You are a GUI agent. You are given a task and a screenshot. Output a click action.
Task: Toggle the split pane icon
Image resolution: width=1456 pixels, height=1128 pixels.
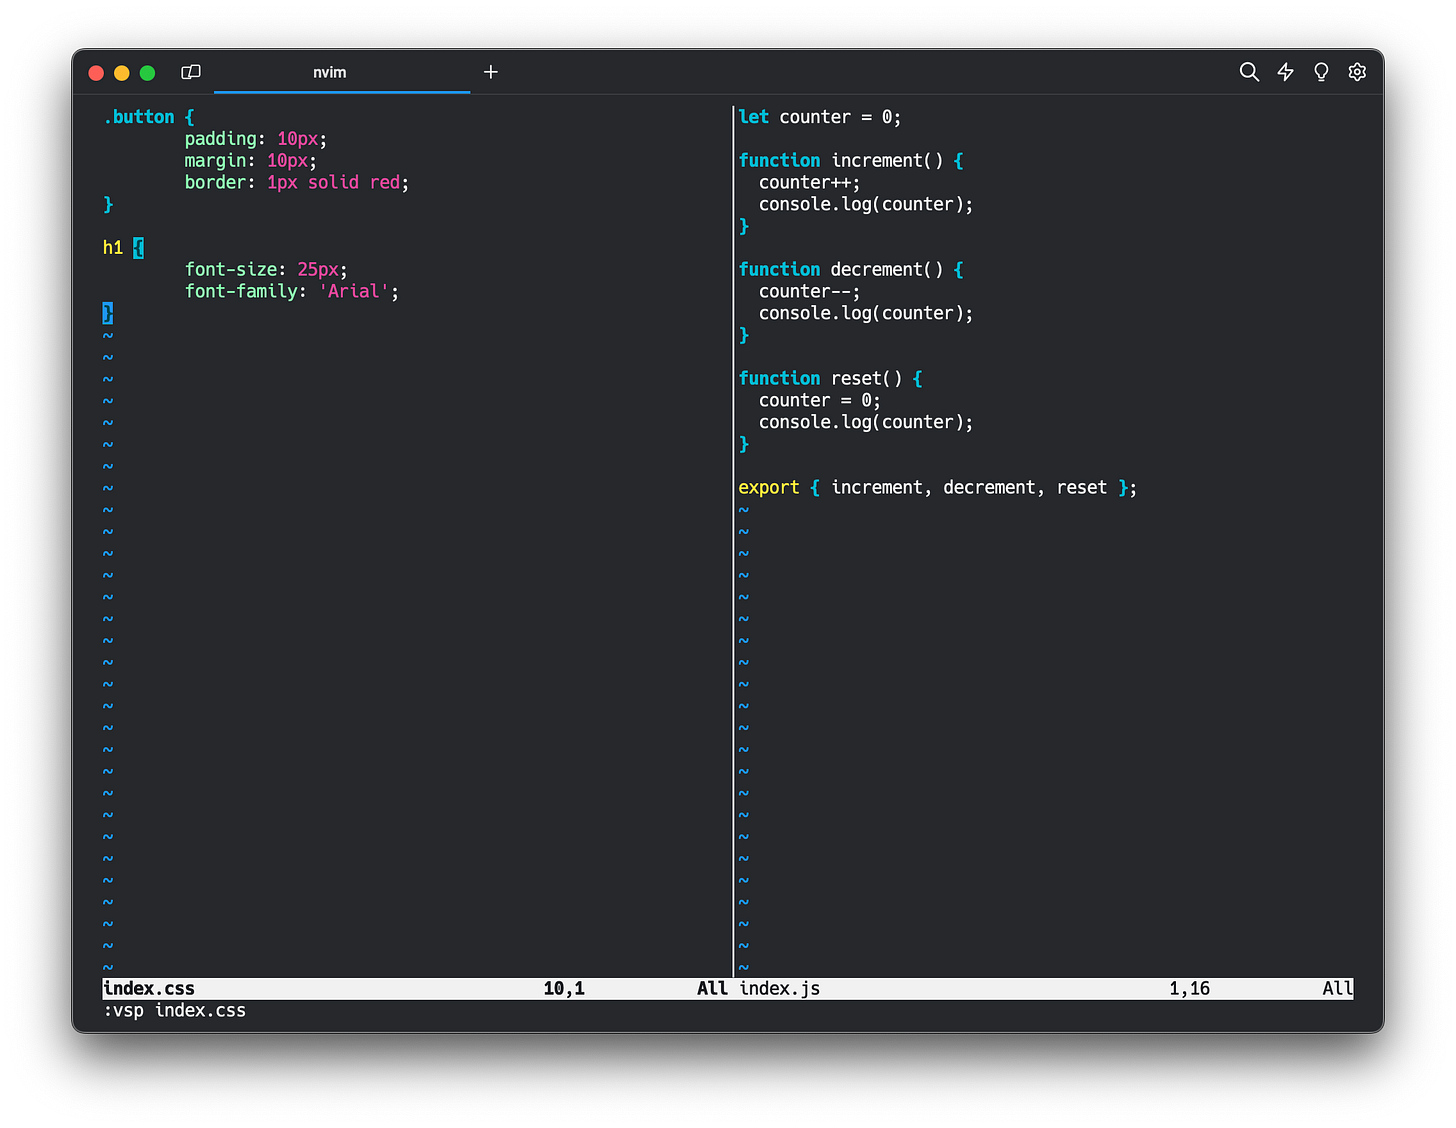191,72
